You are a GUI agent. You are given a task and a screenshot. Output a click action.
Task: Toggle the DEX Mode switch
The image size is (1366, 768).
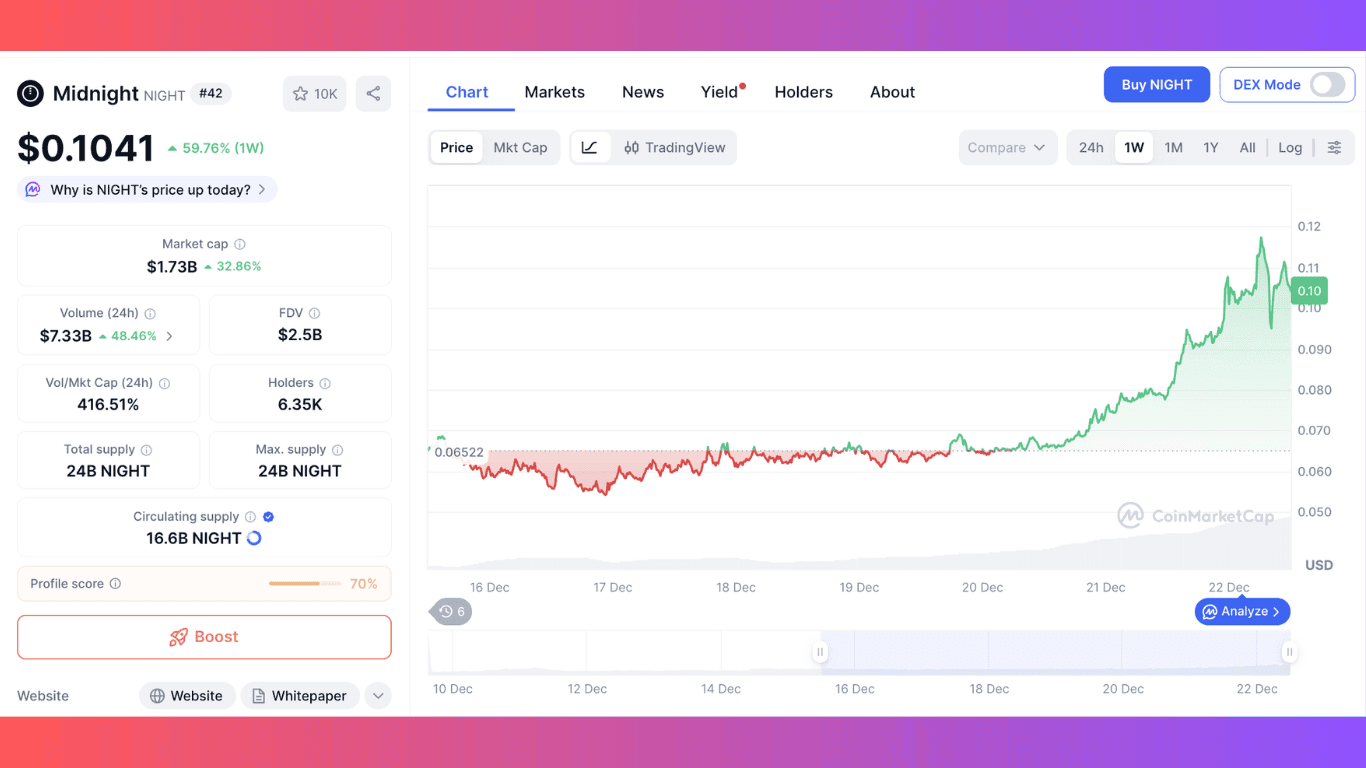[x=1328, y=85]
